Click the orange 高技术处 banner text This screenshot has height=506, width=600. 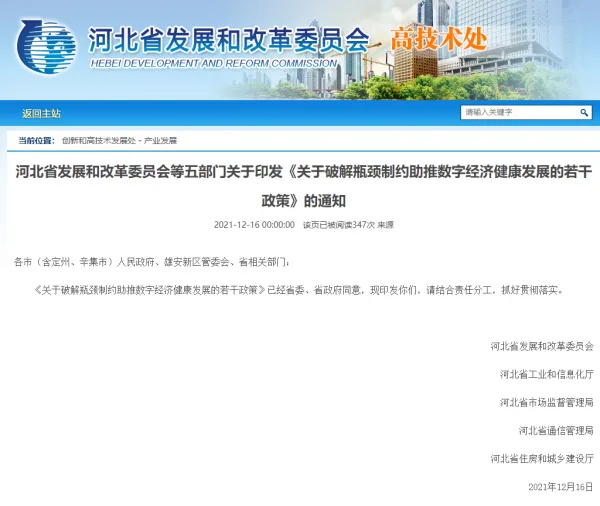[x=439, y=39]
